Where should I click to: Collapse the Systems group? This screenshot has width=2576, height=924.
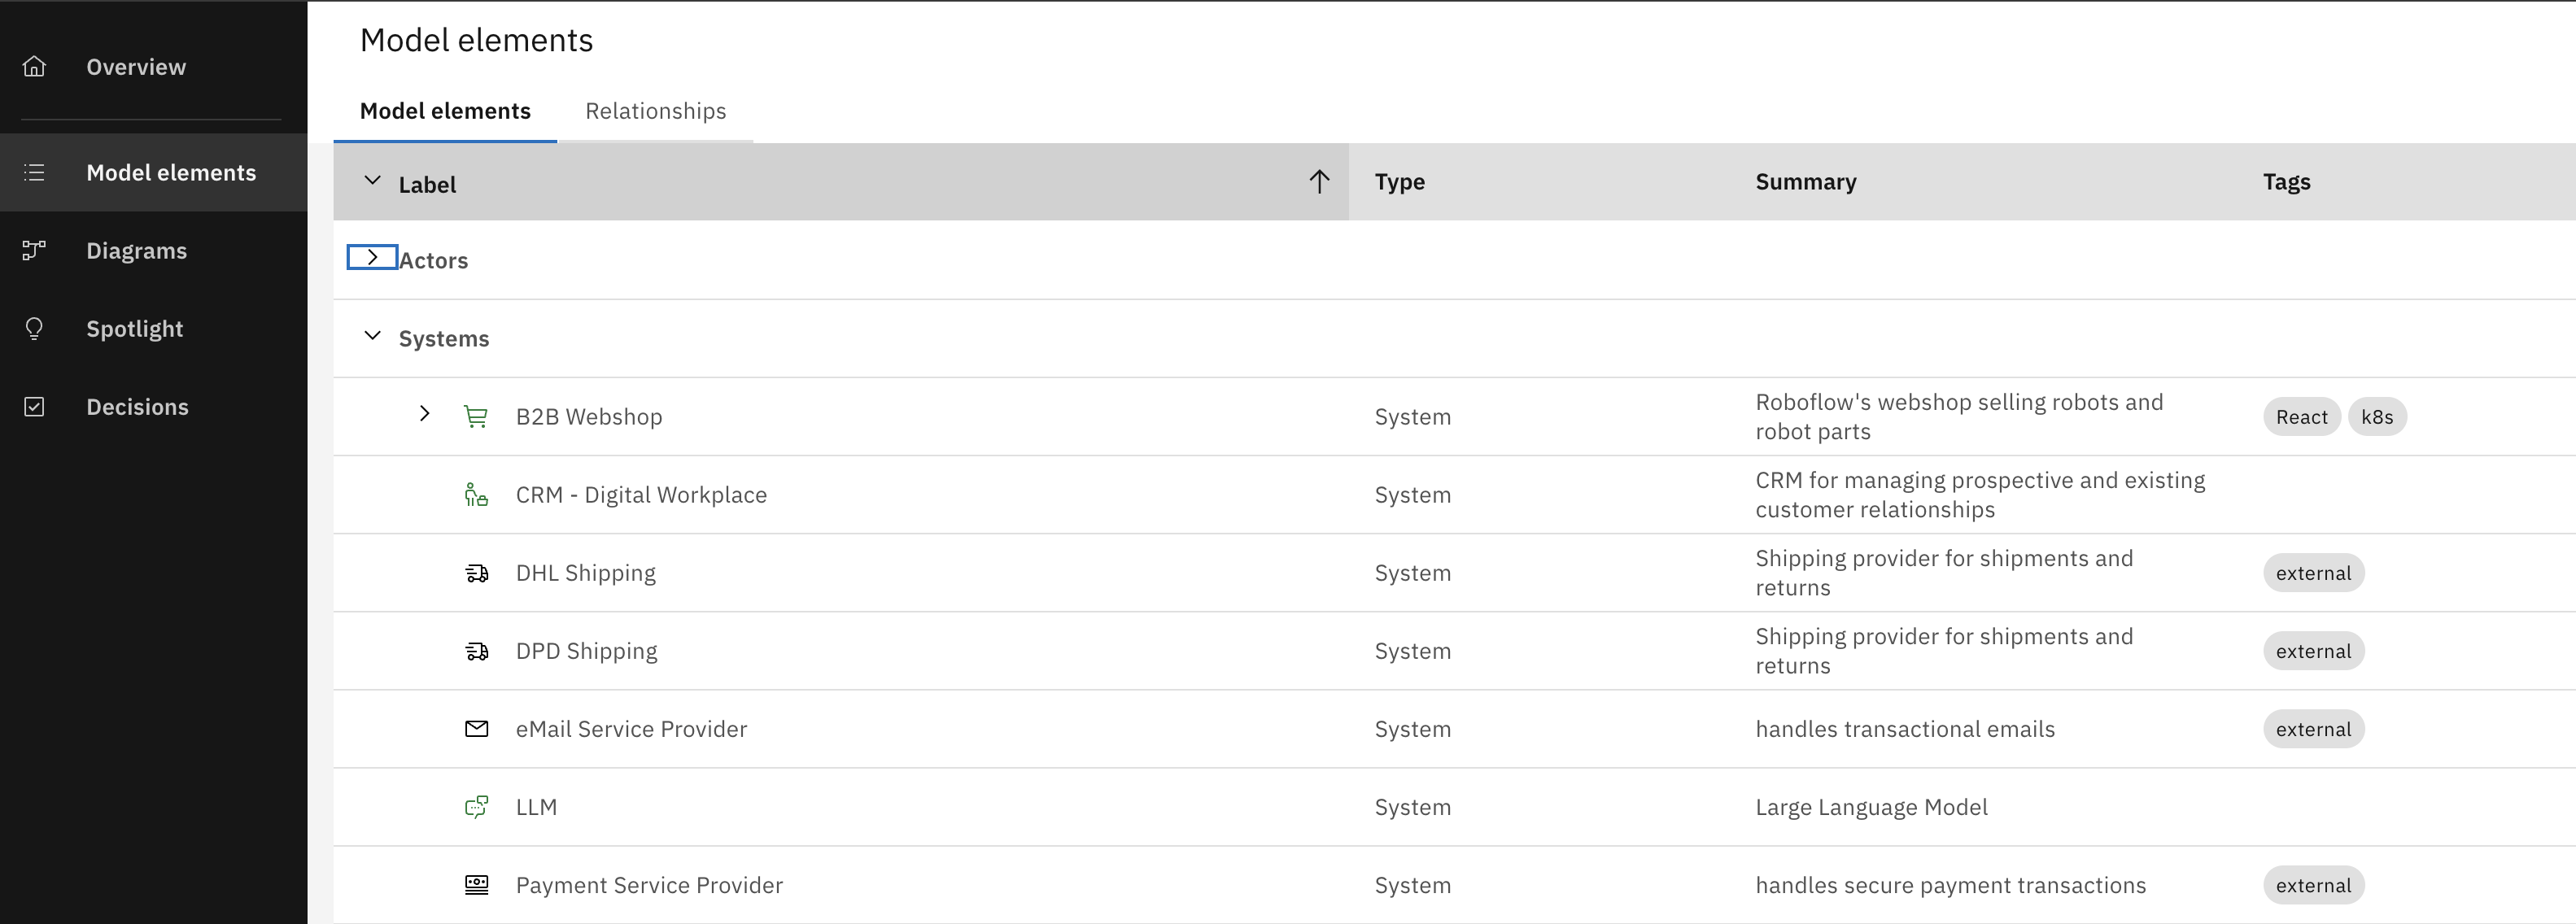pyautogui.click(x=372, y=336)
